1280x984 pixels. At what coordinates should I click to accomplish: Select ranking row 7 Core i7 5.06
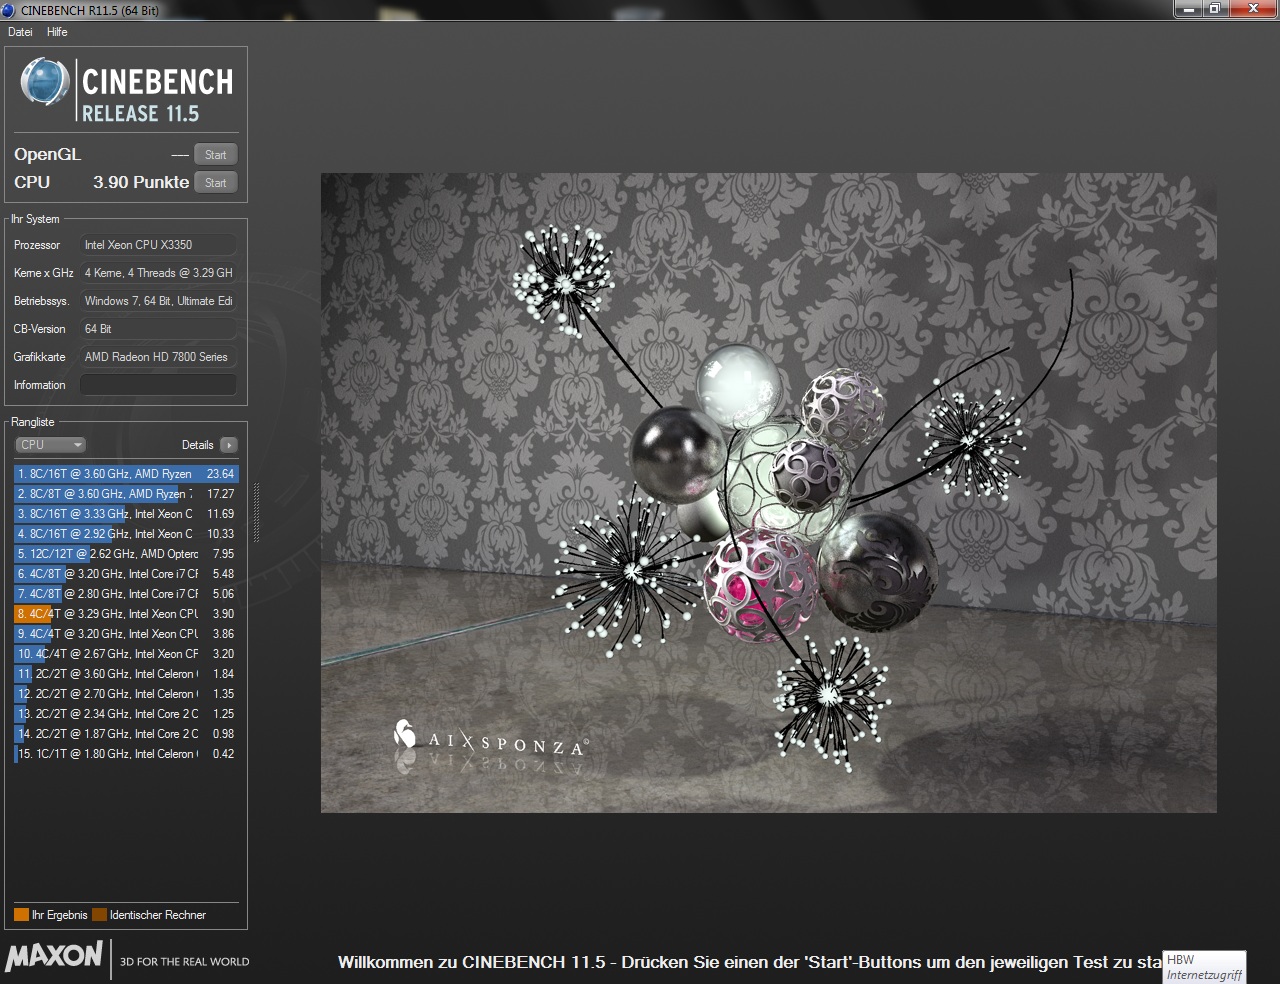click(x=126, y=594)
